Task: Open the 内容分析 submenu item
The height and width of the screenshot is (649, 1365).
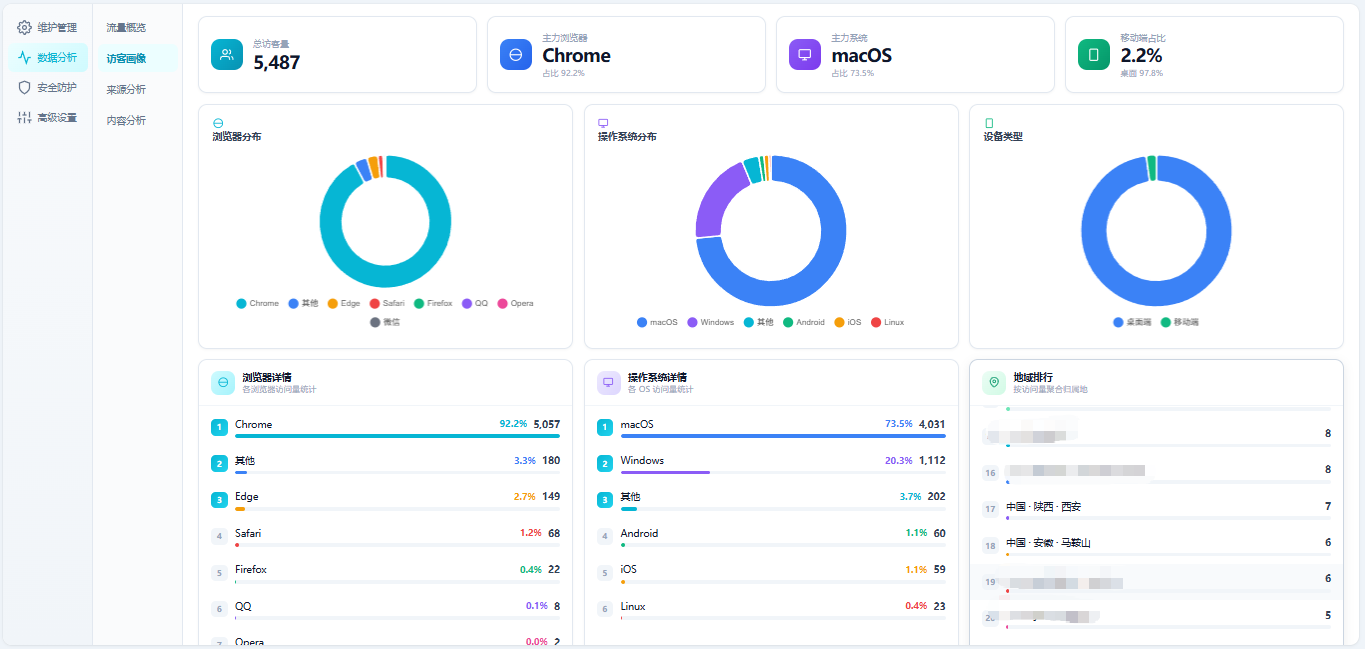Action: coord(126,120)
